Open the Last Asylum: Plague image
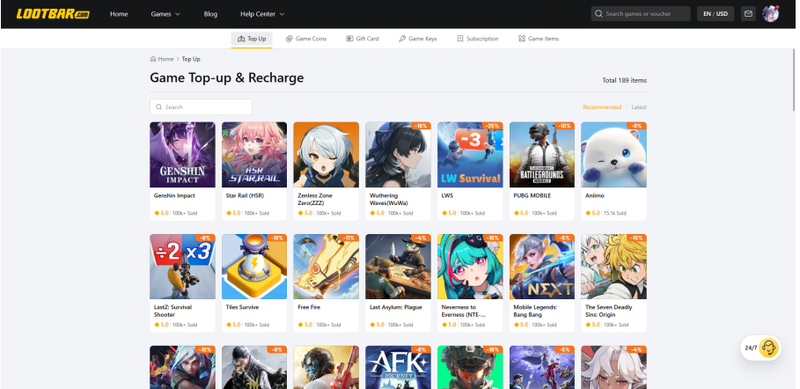The width and height of the screenshot is (800, 389). pyautogui.click(x=398, y=266)
